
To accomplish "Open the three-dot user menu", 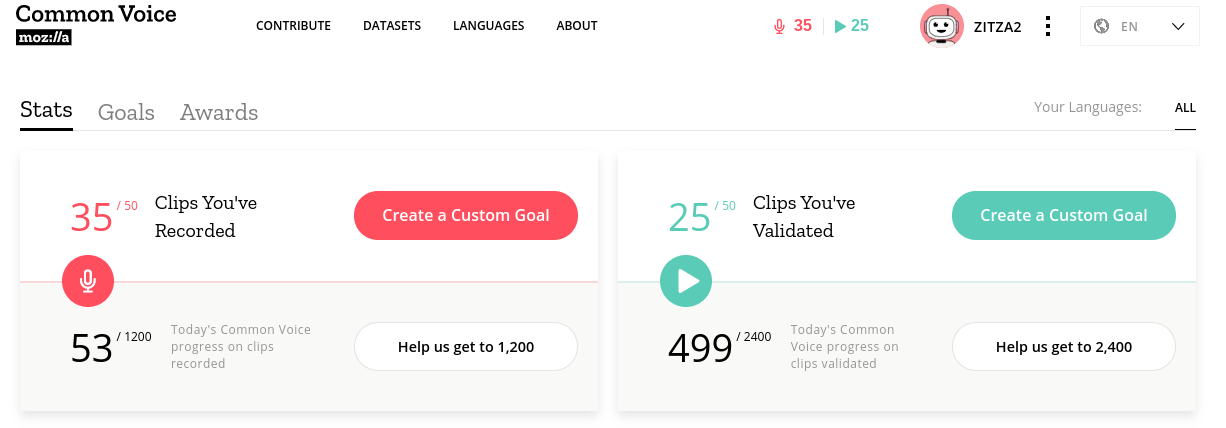I will [x=1047, y=26].
